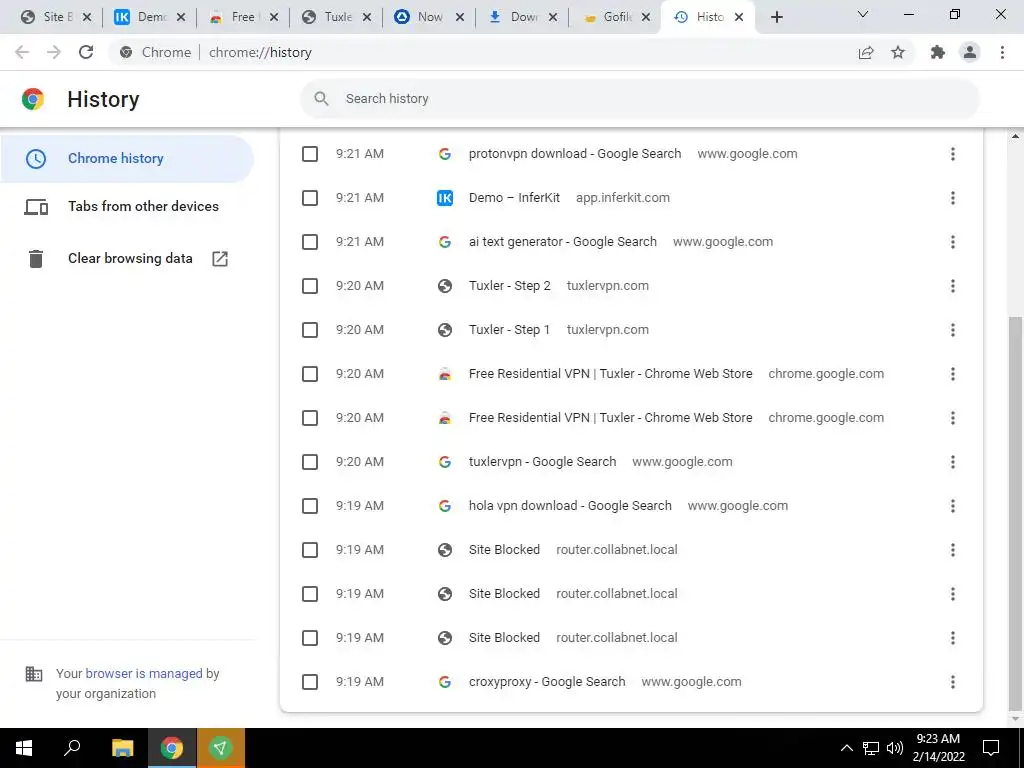Open Chrome's three-dot main menu
Viewport: 1024px width, 768px height.
pyautogui.click(x=1002, y=52)
